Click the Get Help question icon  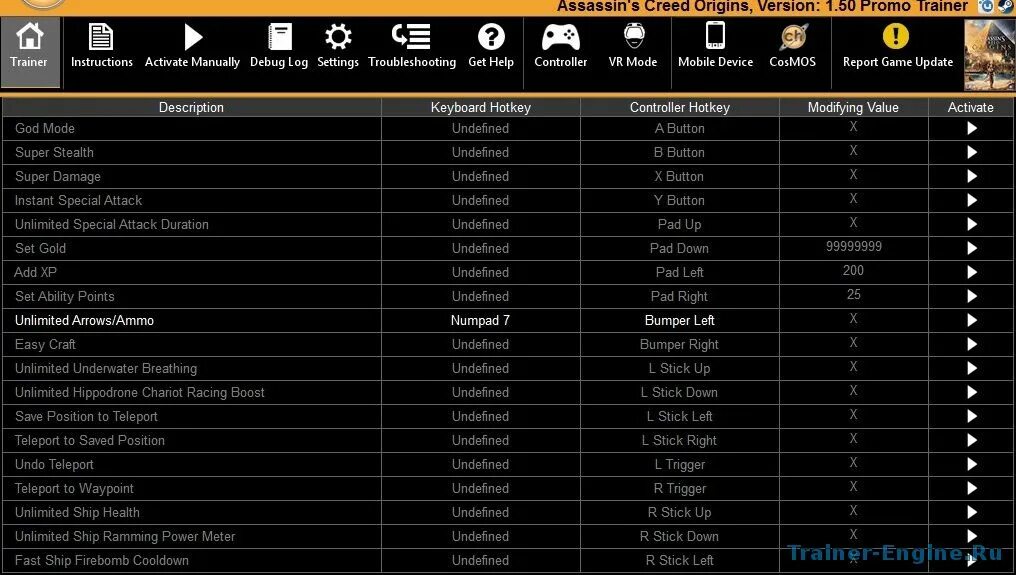click(x=491, y=37)
